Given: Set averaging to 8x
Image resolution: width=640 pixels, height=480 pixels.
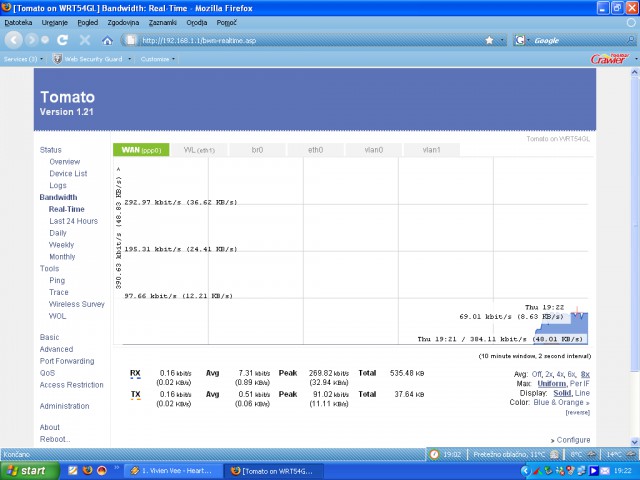Looking at the screenshot, I should (x=585, y=374).
